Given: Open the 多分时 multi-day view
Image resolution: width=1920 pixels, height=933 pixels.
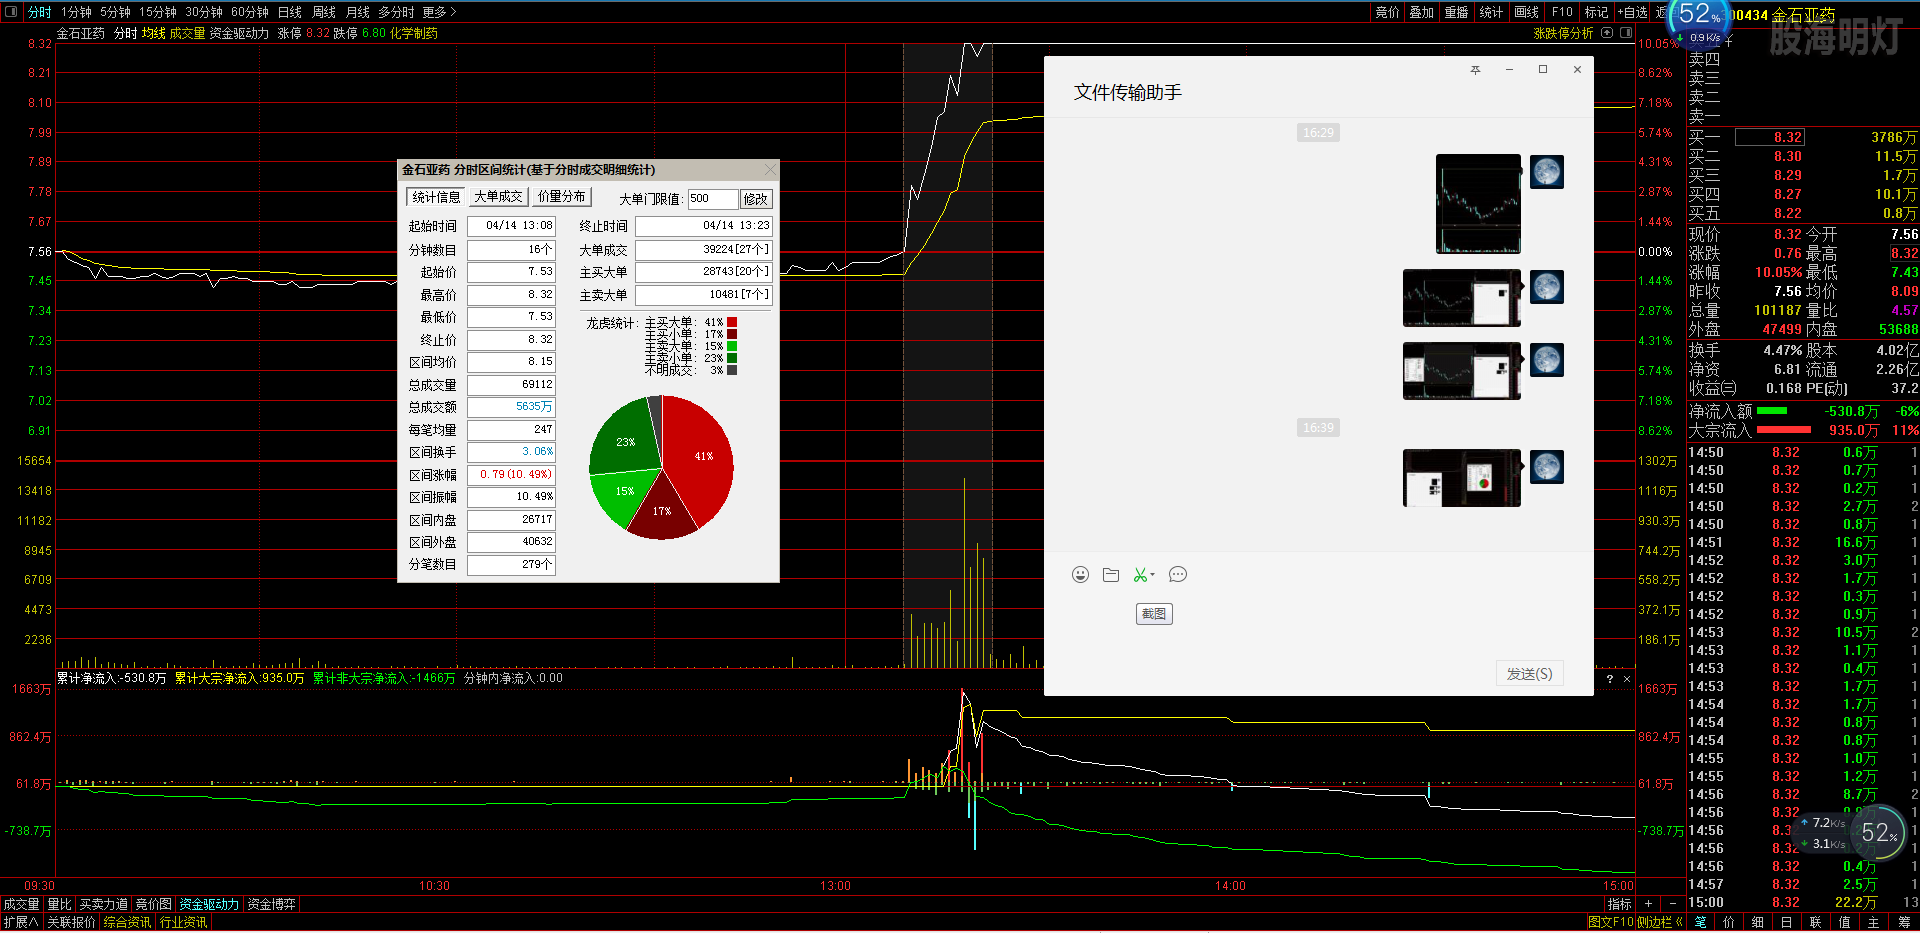Looking at the screenshot, I should pyautogui.click(x=396, y=12).
